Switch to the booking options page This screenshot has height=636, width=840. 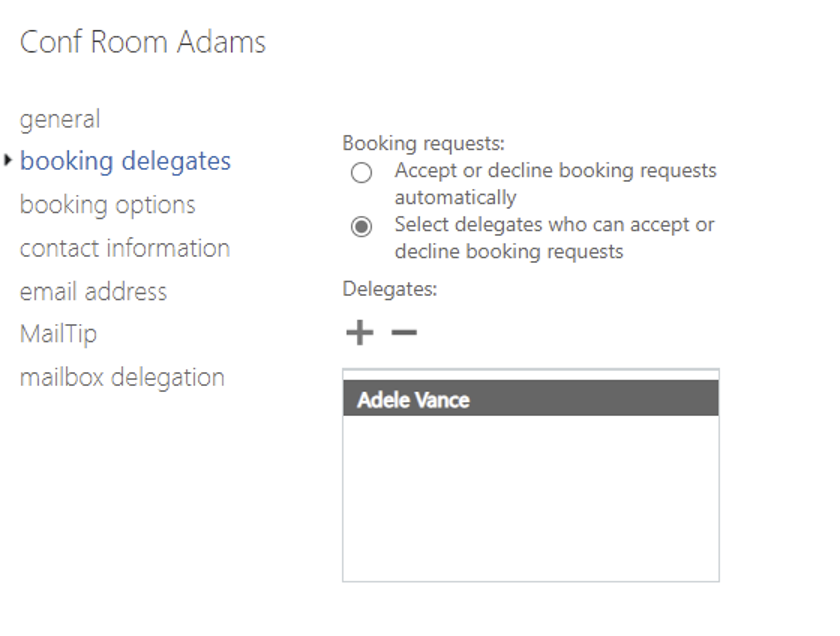click(106, 204)
